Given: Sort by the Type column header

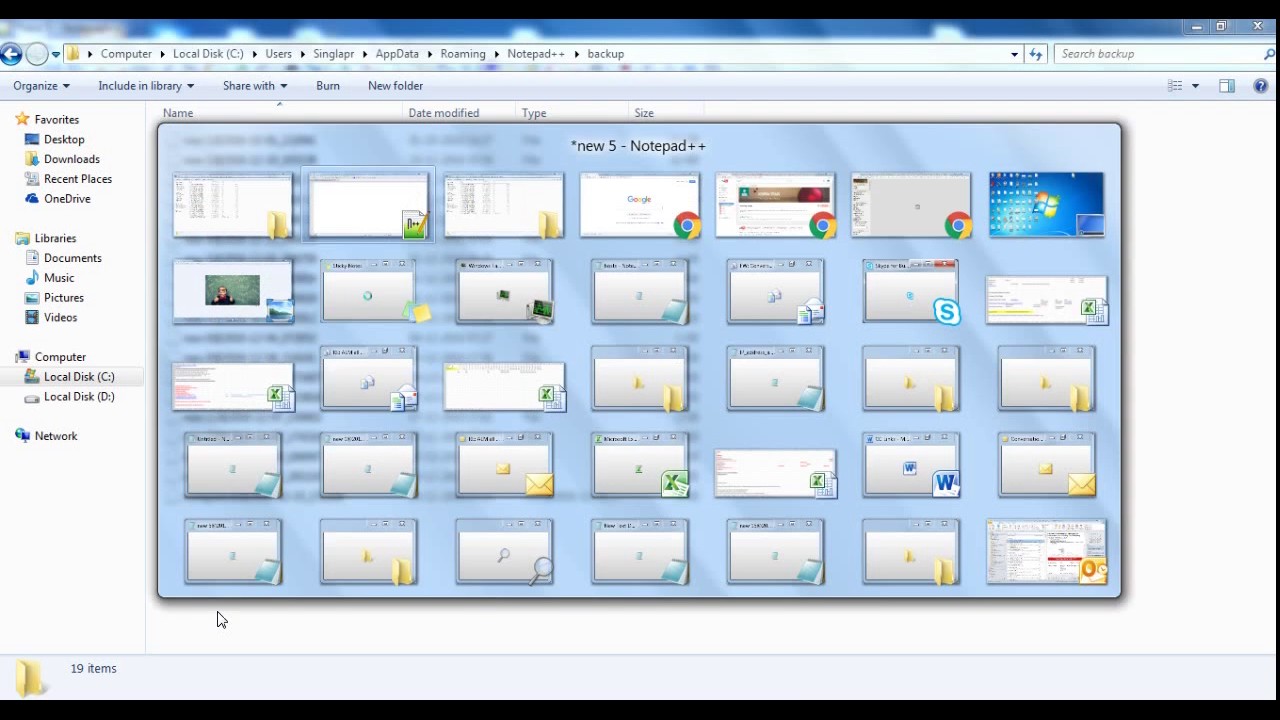Looking at the screenshot, I should [x=572, y=113].
